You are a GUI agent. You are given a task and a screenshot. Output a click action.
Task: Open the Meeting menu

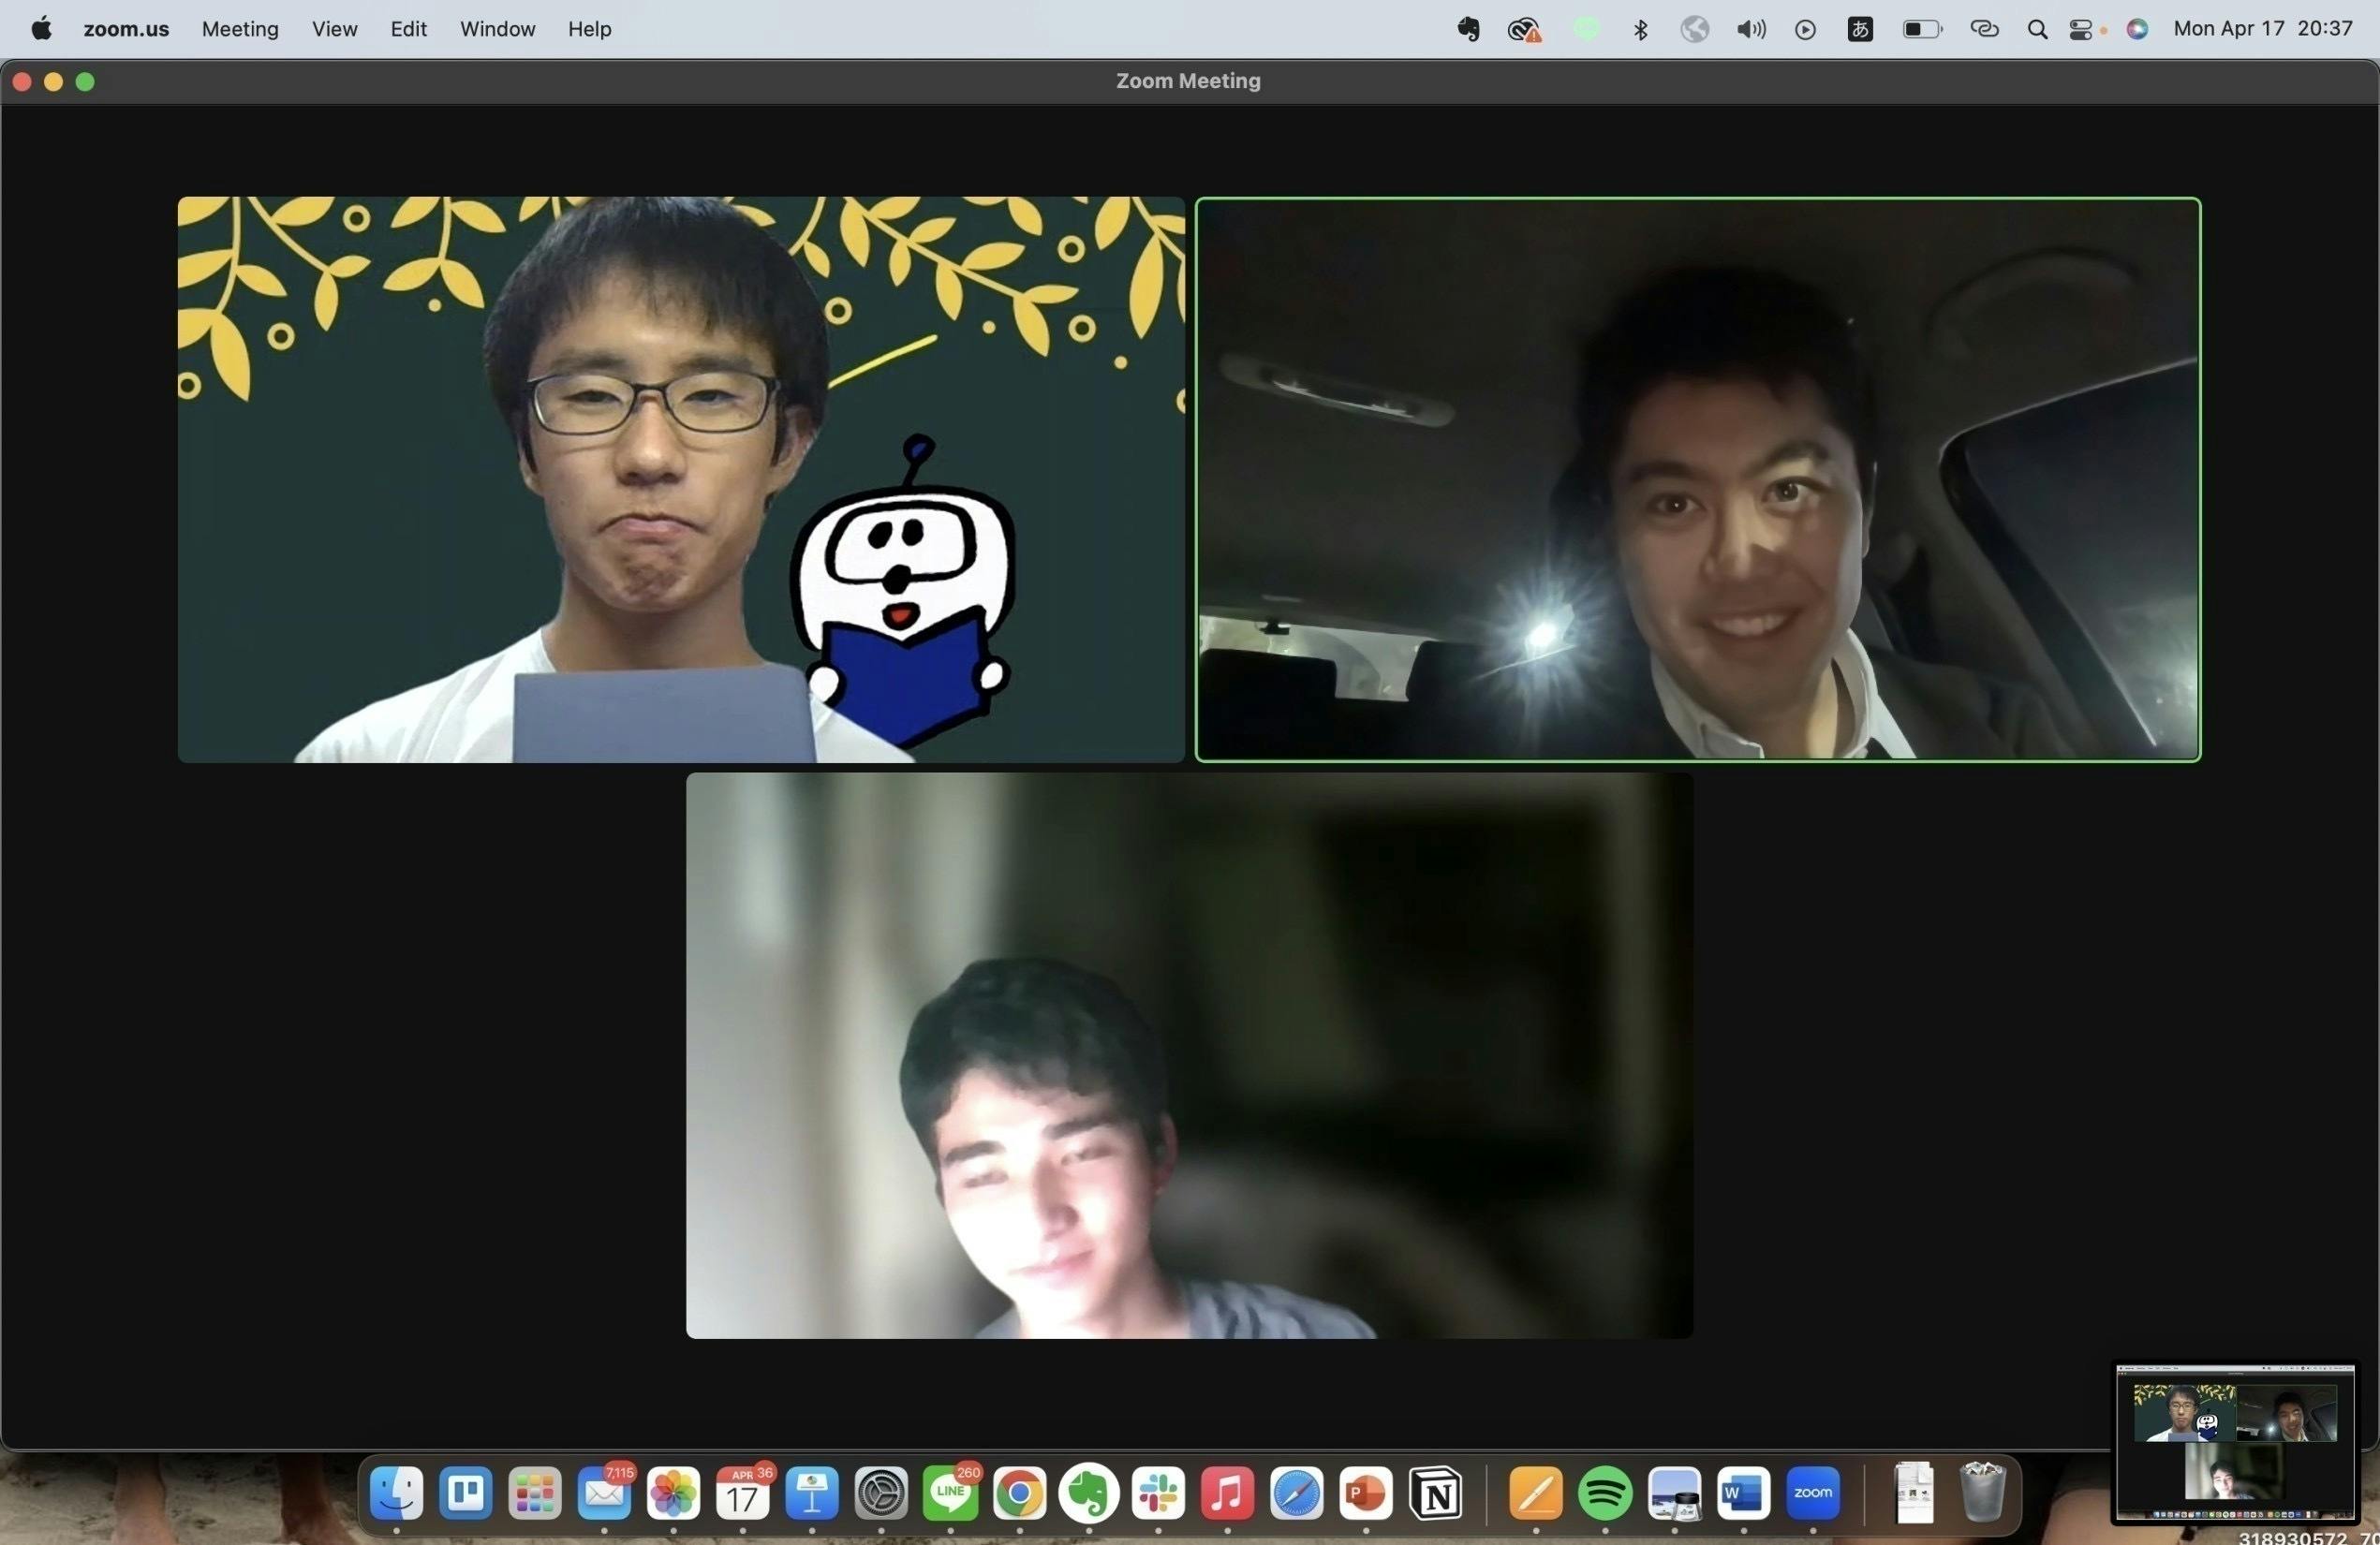240,29
